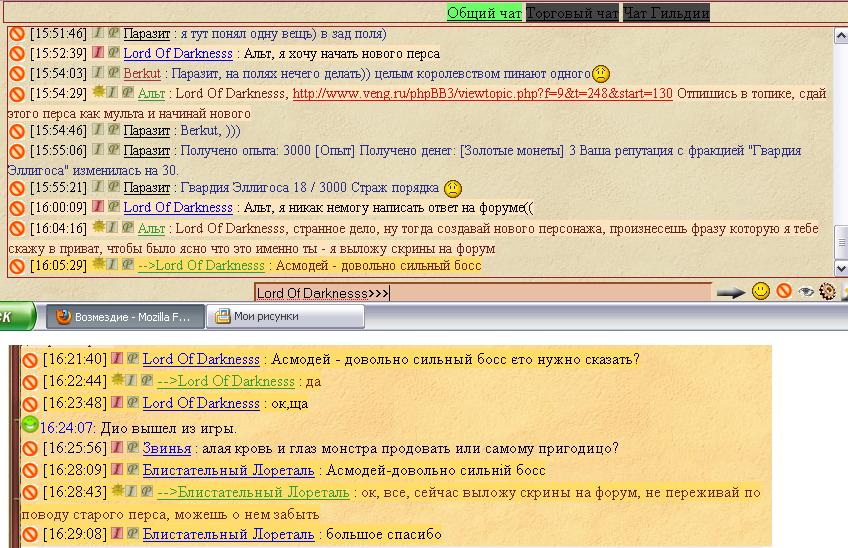Viewport: 848px width, 548px height.
Task: Open chat settings gear icon
Action: point(827,291)
